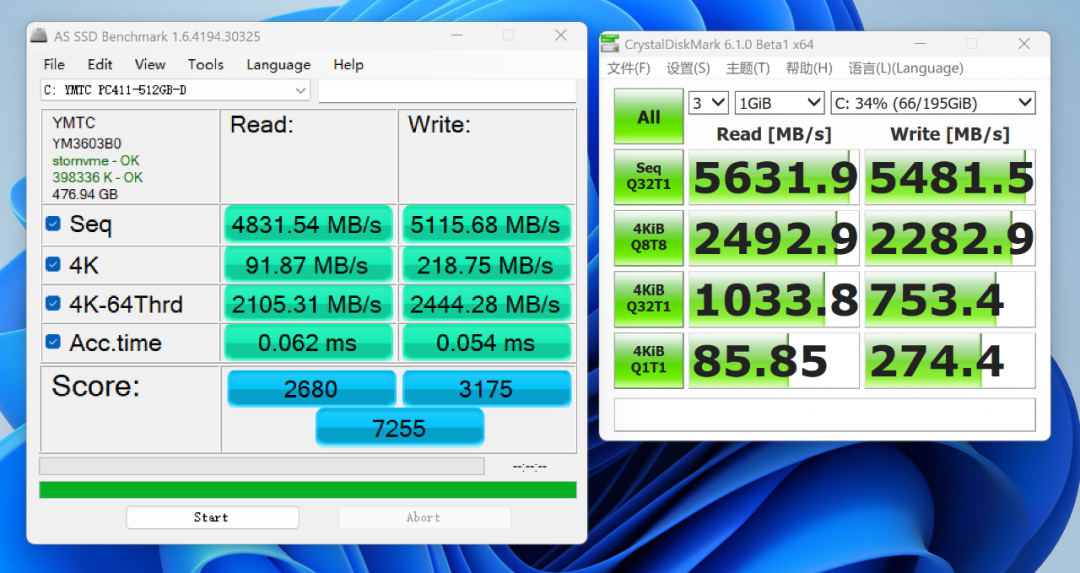Viewport: 1080px width, 573px height.
Task: Open the 主题(T) menu in CrystalDiskMark
Action: tap(748, 68)
